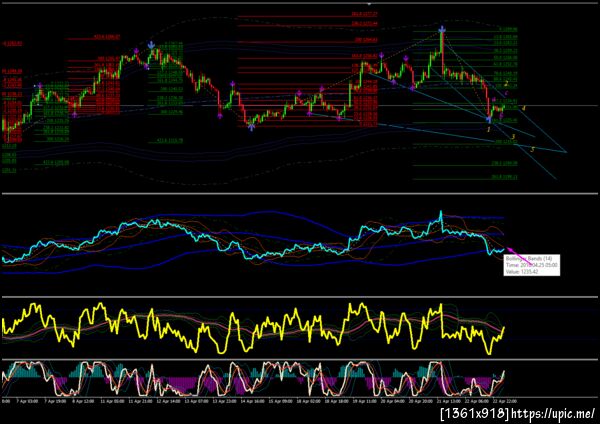Select the blue up arrow at the 14 Apr low
The width and height of the screenshot is (600, 424).
(251, 127)
